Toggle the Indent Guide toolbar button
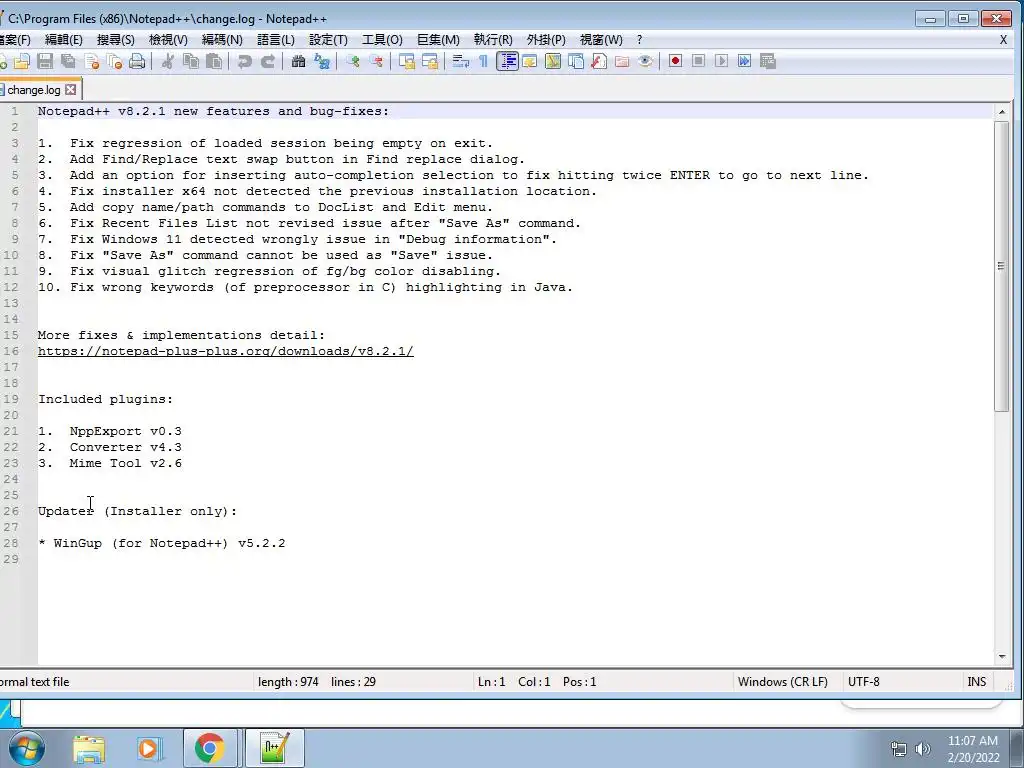The height and width of the screenshot is (768, 1024). tap(507, 61)
